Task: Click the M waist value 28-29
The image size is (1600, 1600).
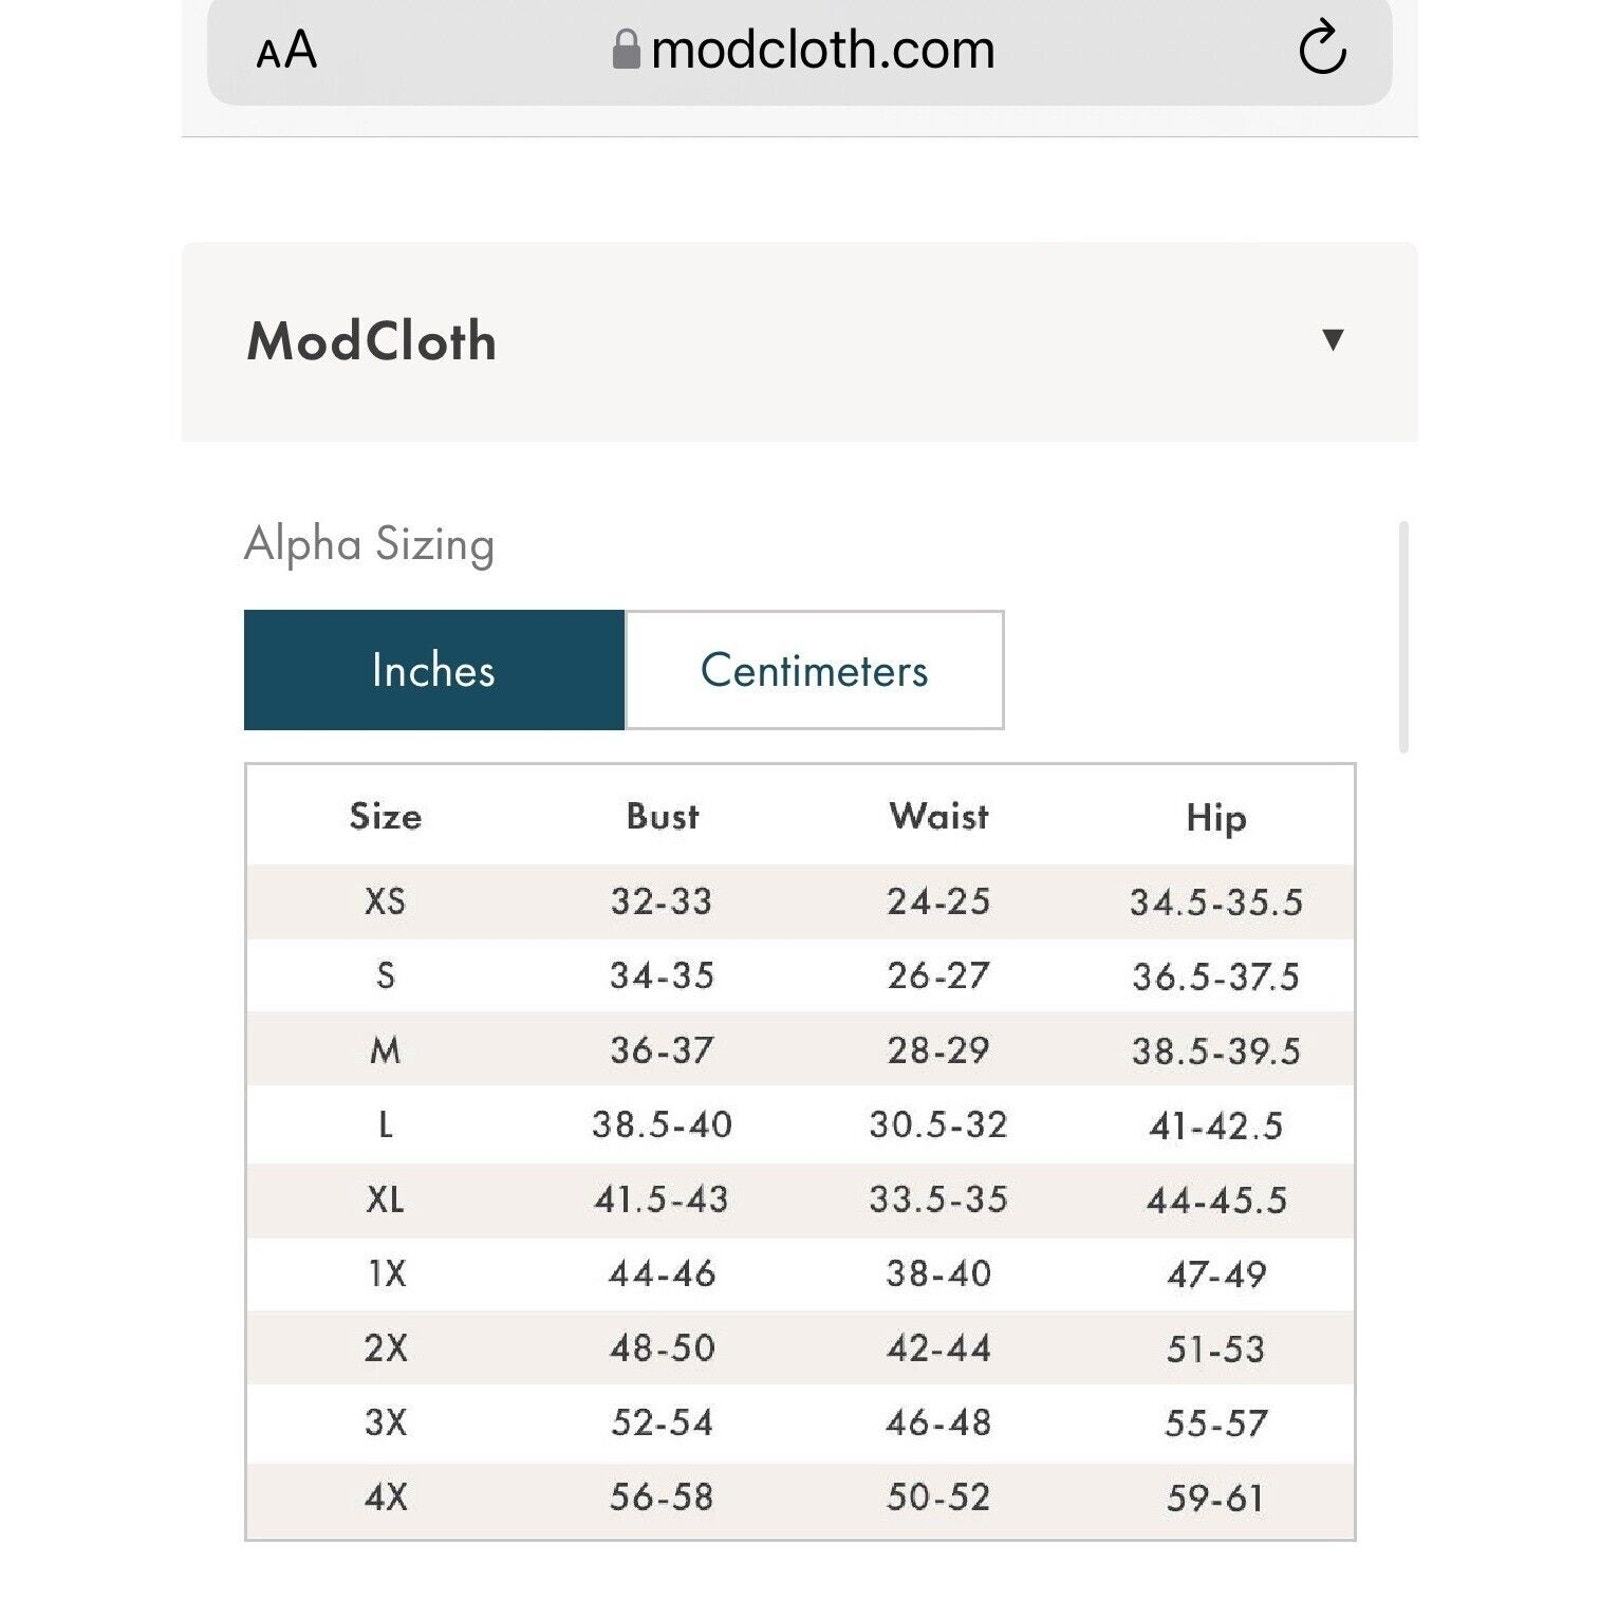Action: click(938, 1050)
